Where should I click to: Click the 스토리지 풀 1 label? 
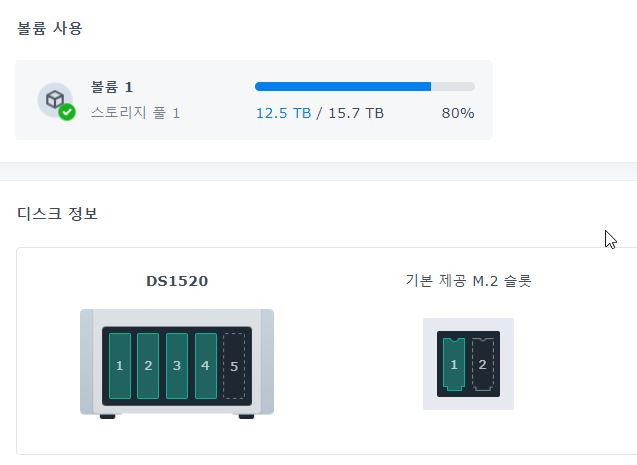[x=135, y=112]
